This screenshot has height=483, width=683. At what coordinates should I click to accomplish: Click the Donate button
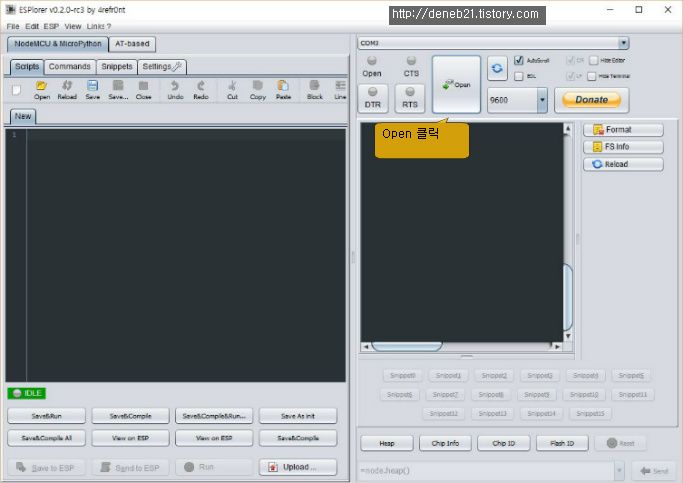click(x=592, y=100)
